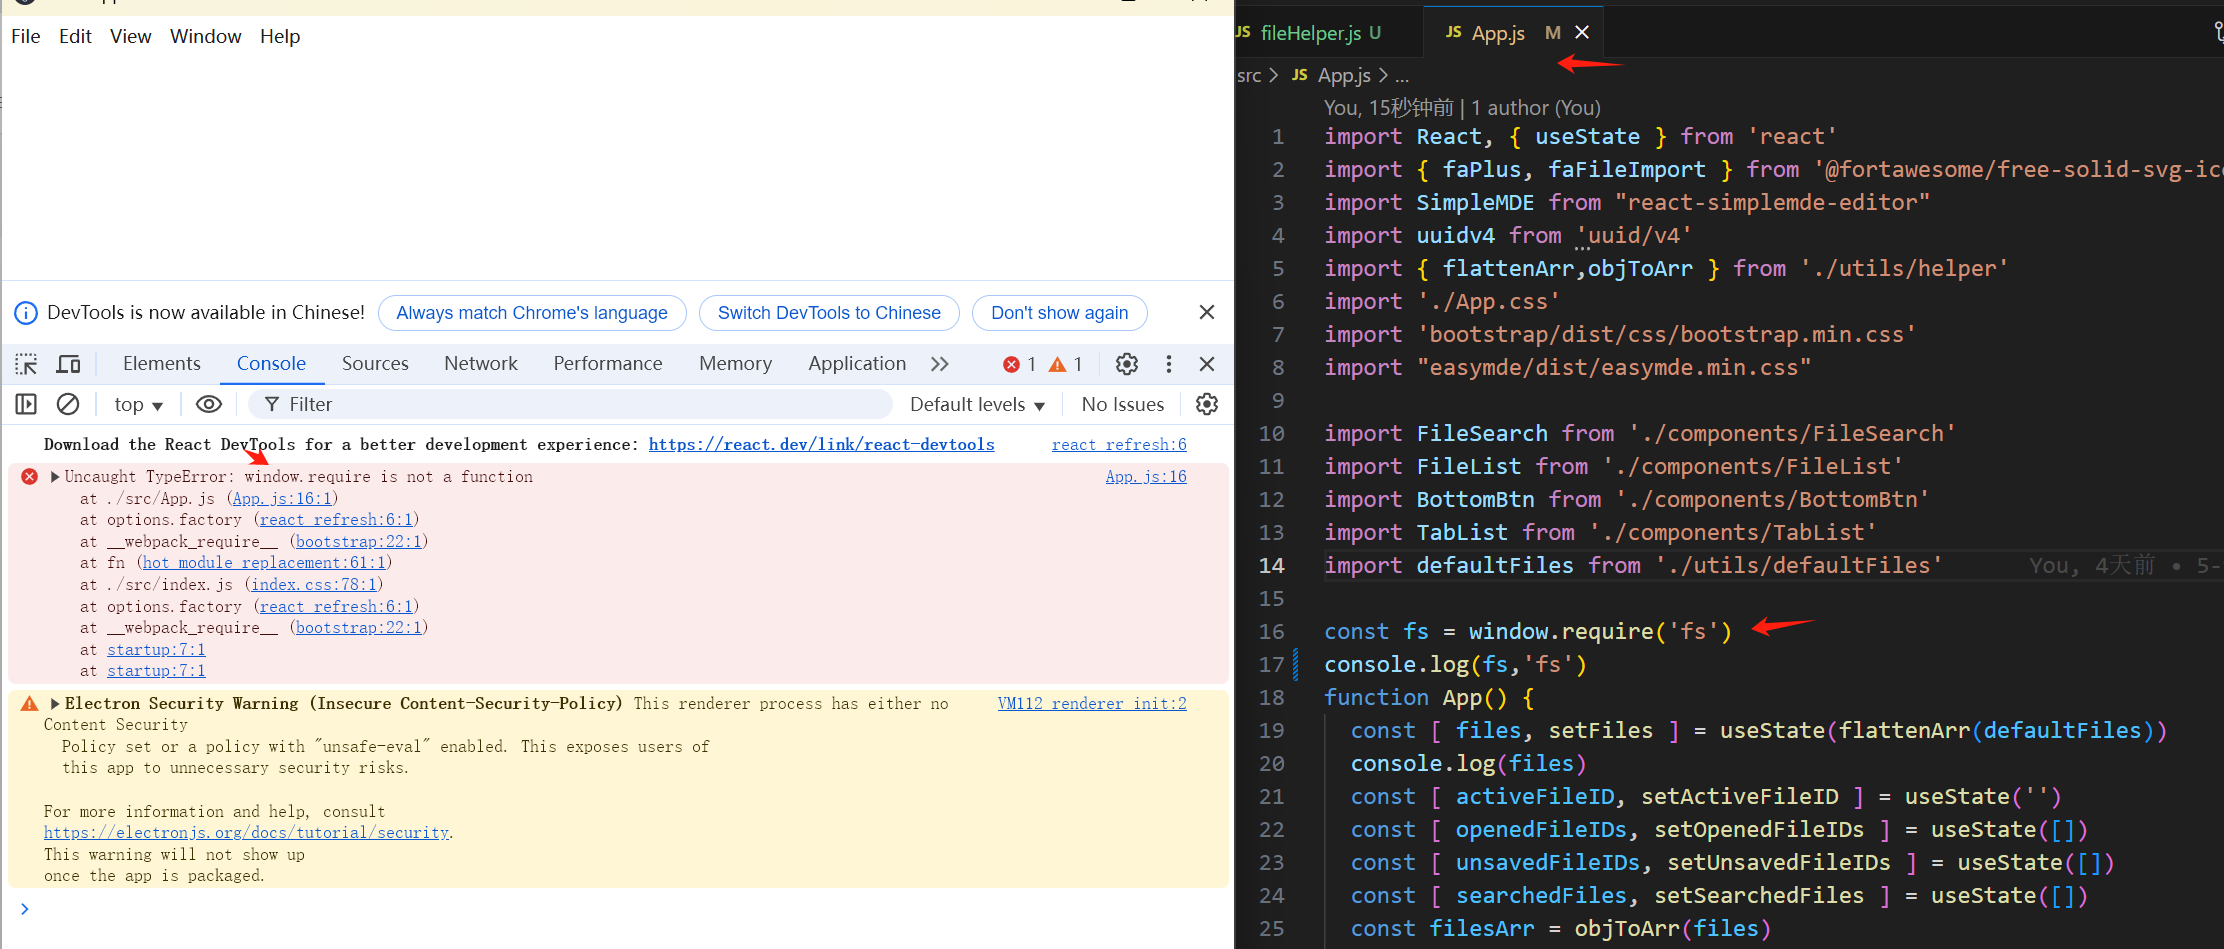Switch to the Application tab
This screenshot has height=949, width=2224.
point(857,363)
